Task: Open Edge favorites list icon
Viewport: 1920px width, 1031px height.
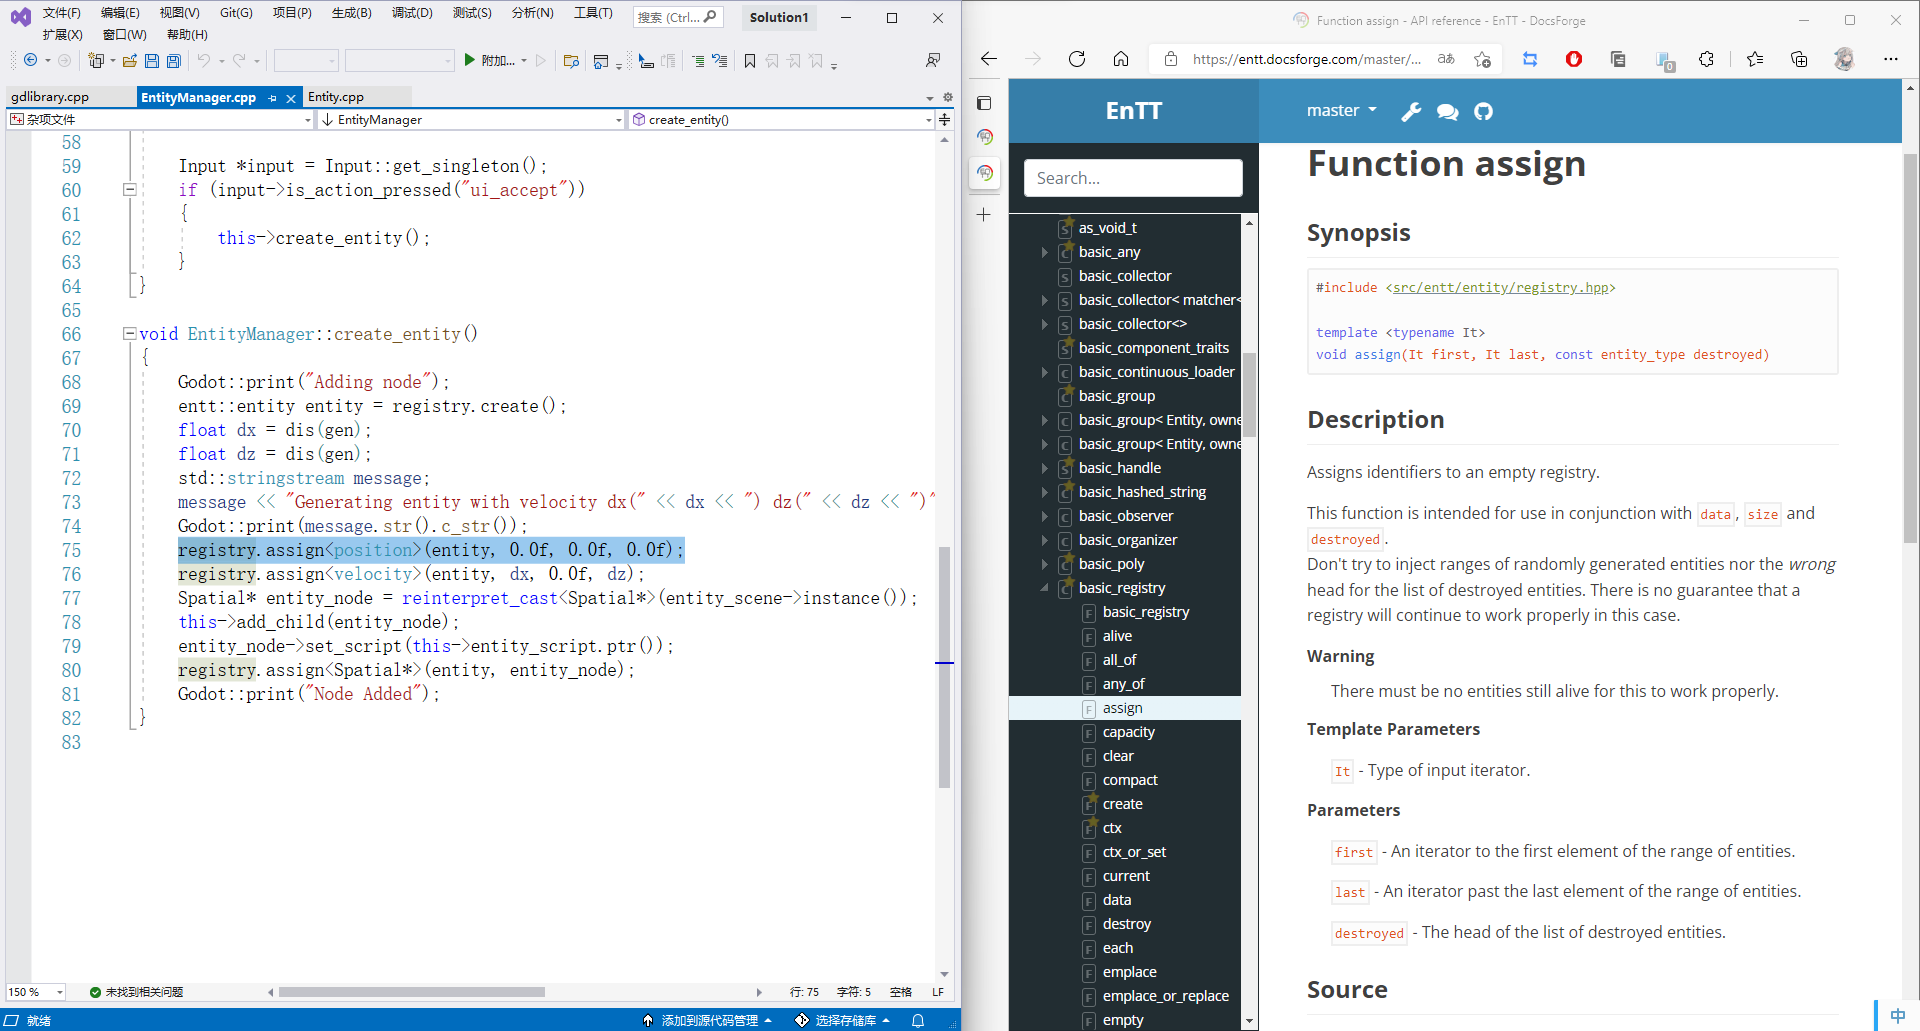Action: point(1755,59)
